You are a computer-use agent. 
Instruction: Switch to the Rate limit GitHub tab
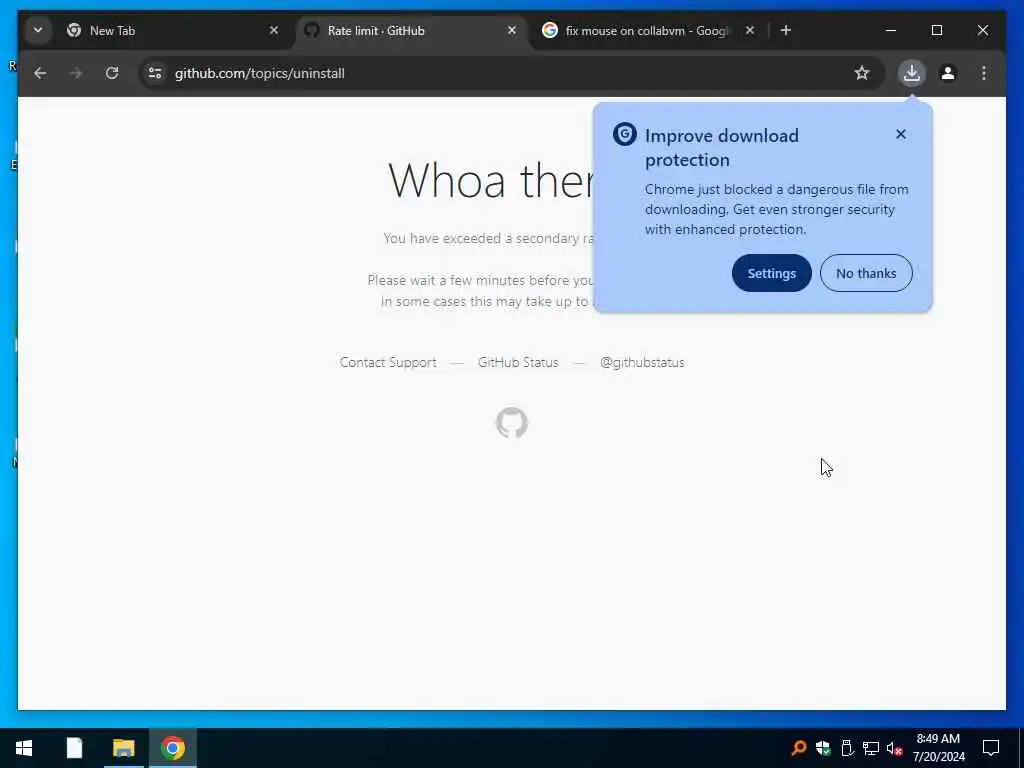pos(411,31)
